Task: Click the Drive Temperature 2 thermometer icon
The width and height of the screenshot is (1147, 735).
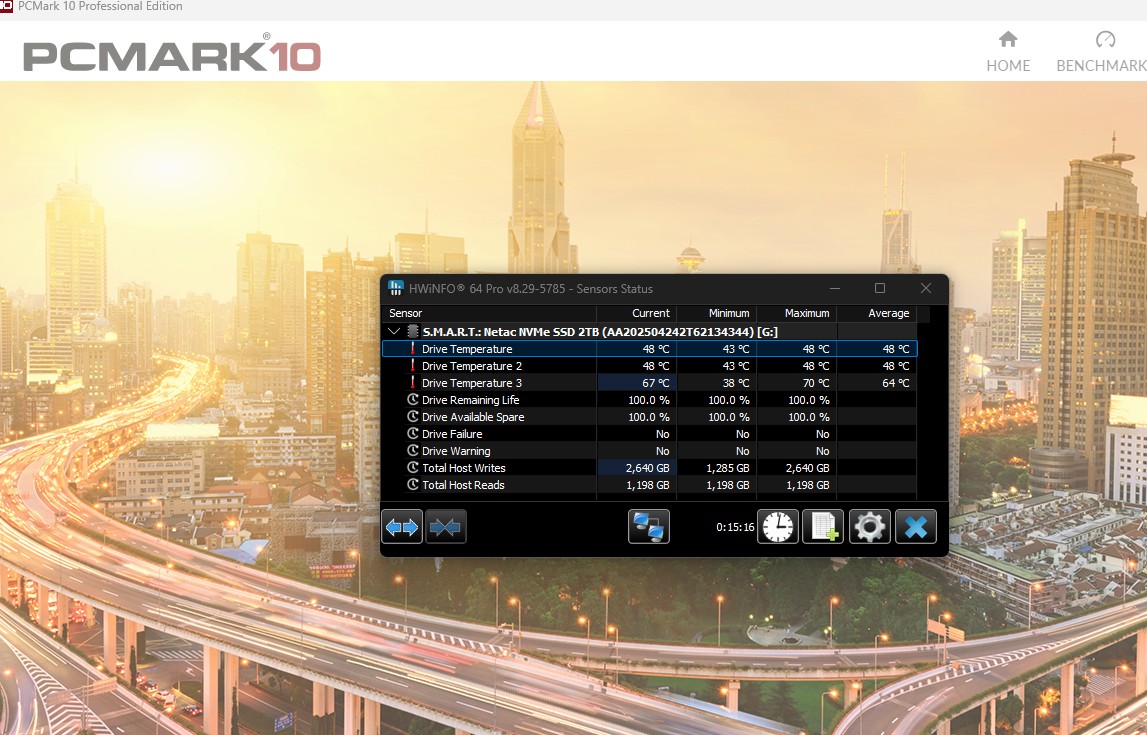Action: [413, 366]
